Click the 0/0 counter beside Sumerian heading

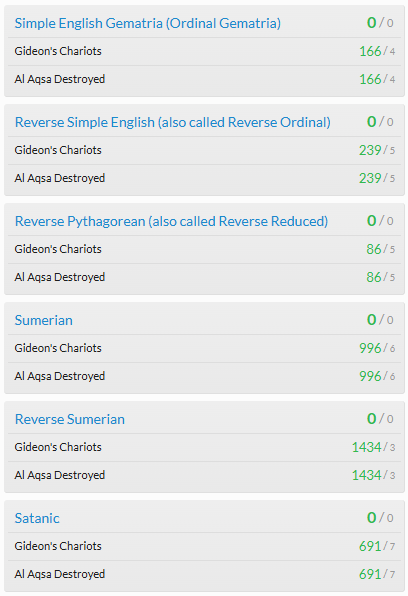[x=380, y=320]
